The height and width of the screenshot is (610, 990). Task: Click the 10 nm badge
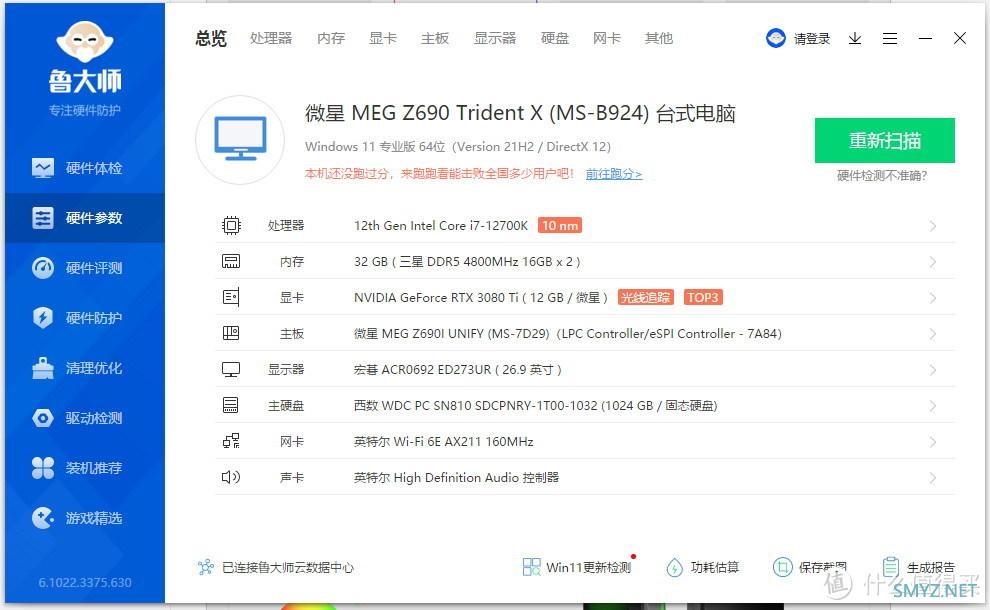560,225
